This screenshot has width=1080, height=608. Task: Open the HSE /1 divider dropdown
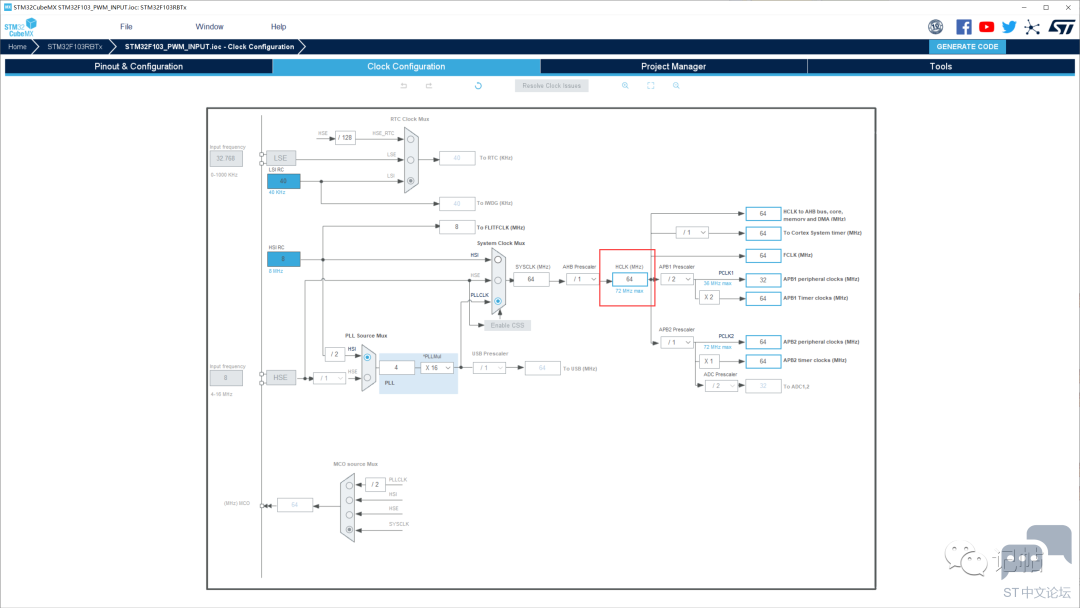point(329,378)
